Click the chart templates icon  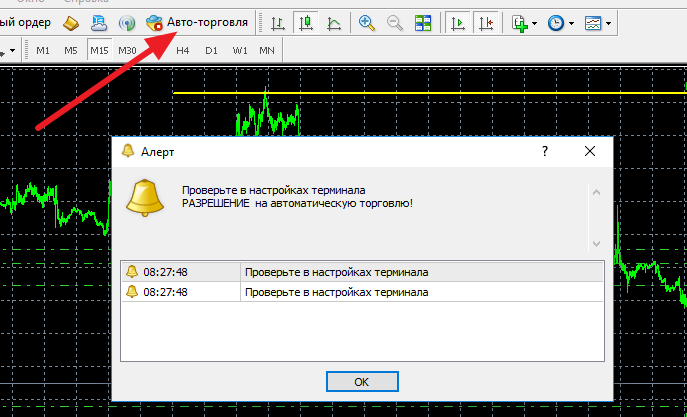coord(593,23)
